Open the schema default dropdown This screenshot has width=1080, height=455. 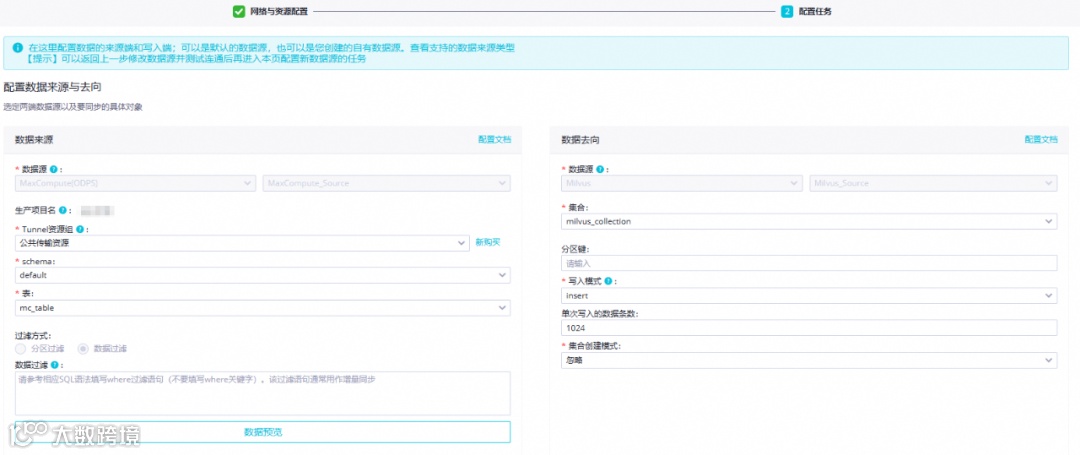pyautogui.click(x=262, y=275)
